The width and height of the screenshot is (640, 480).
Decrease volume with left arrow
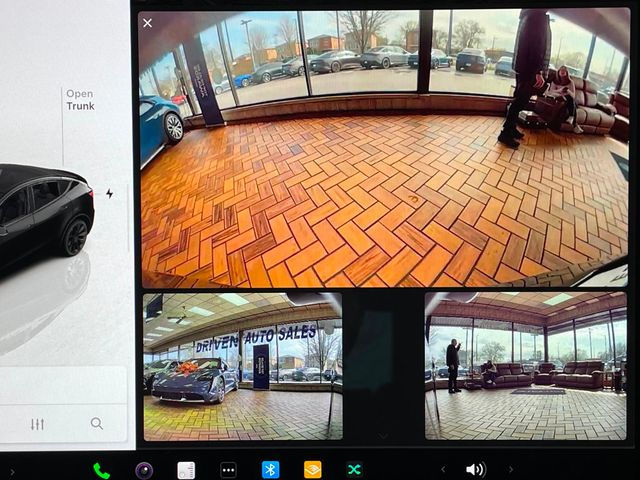(x=443, y=469)
